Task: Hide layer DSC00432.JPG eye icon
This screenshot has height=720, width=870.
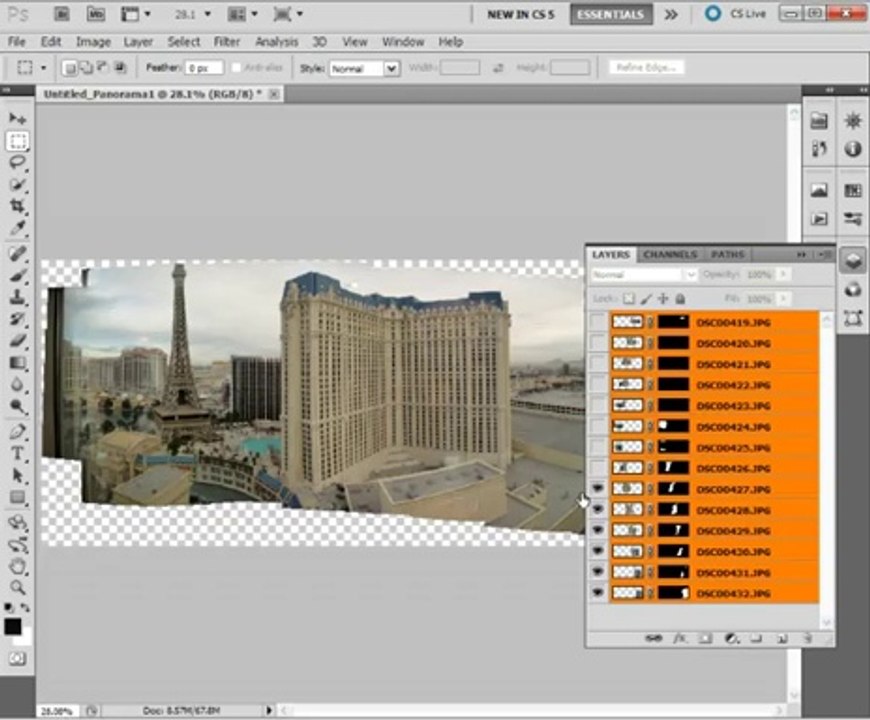Action: tap(598, 593)
